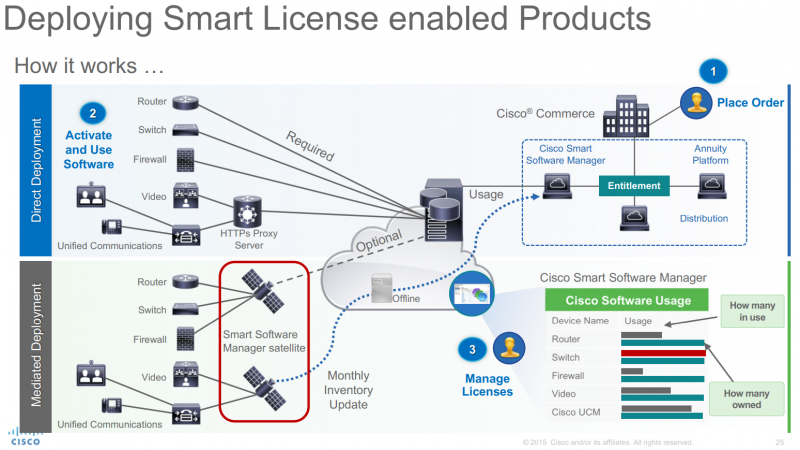Click the Switch icon in Mediated Deployment
800x450 pixels.
click(x=185, y=309)
